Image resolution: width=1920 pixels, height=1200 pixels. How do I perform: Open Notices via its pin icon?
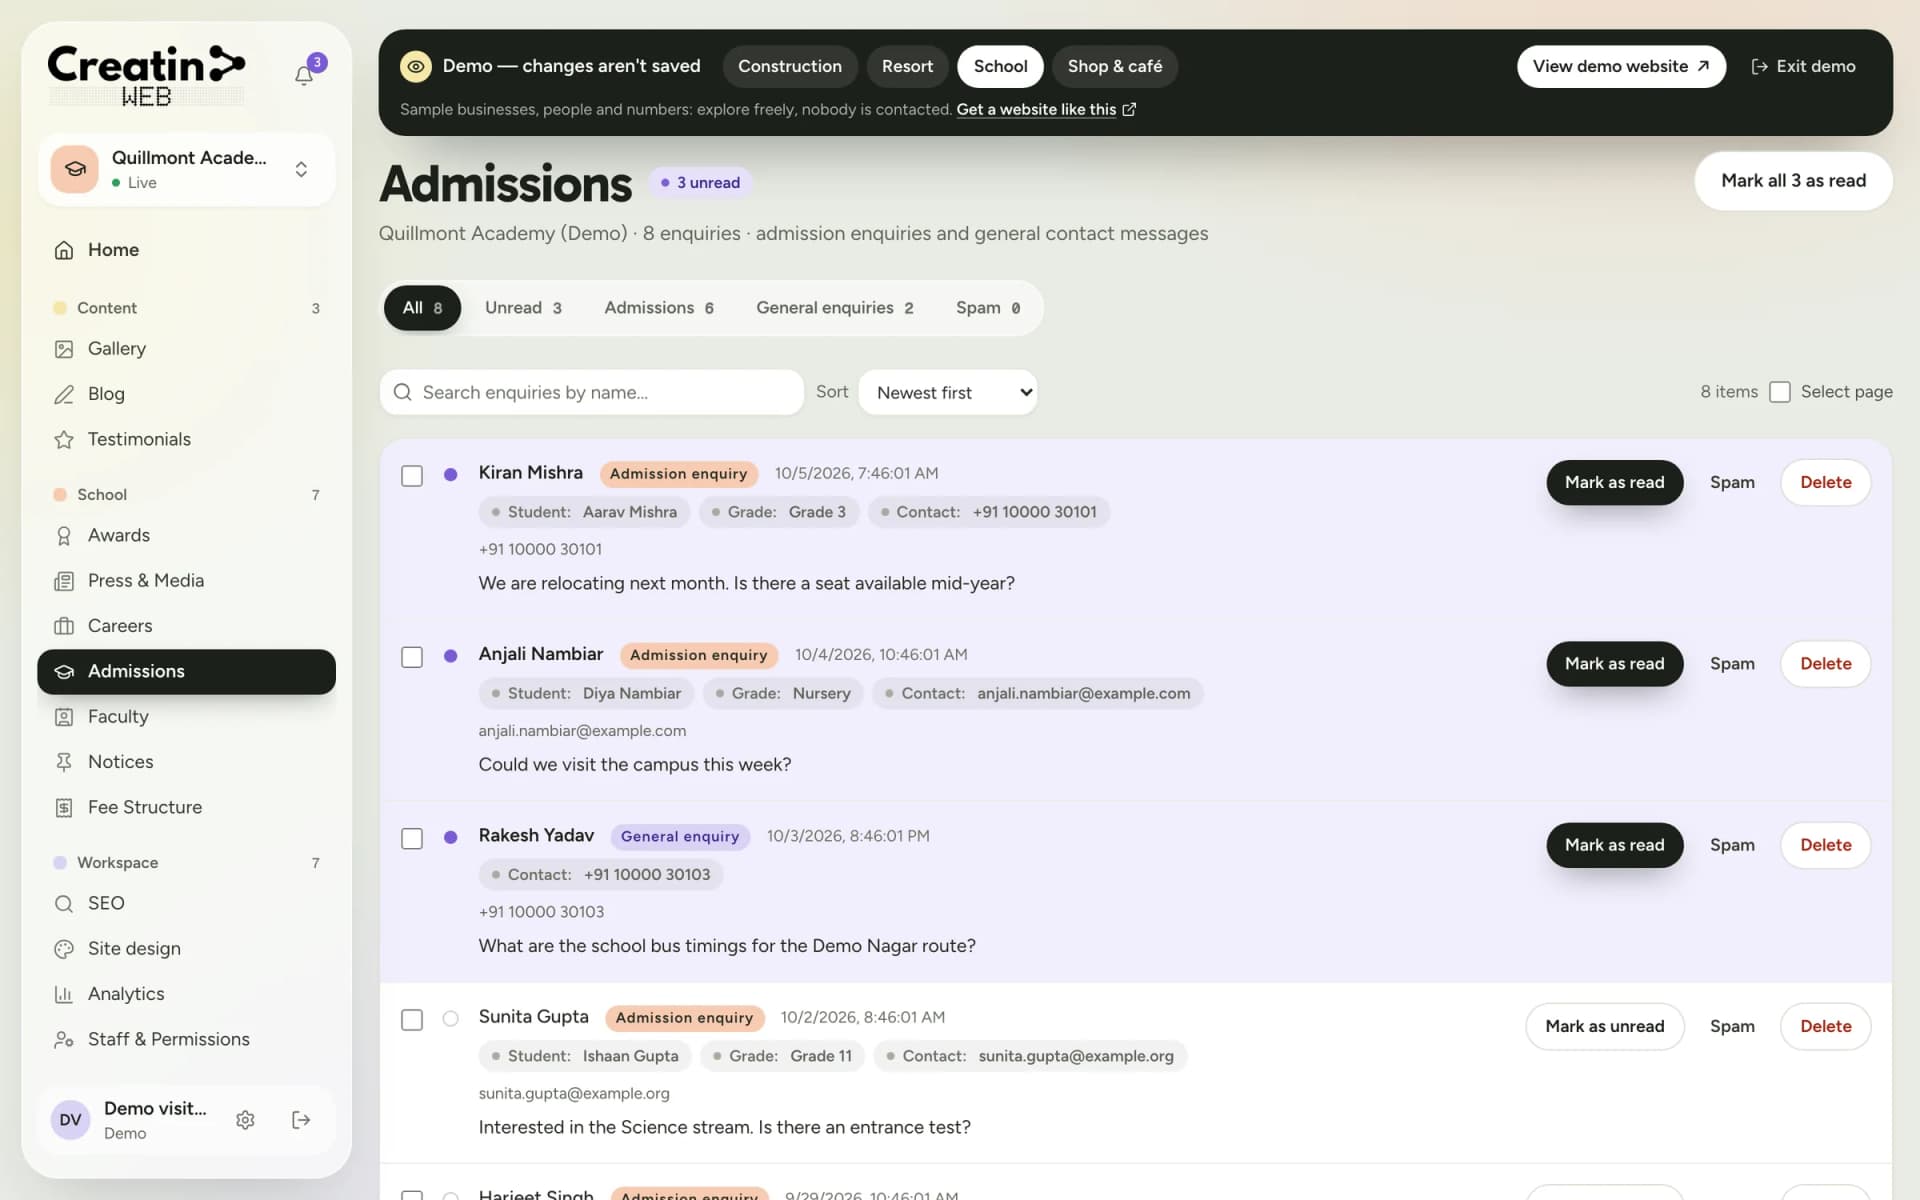pos(64,762)
